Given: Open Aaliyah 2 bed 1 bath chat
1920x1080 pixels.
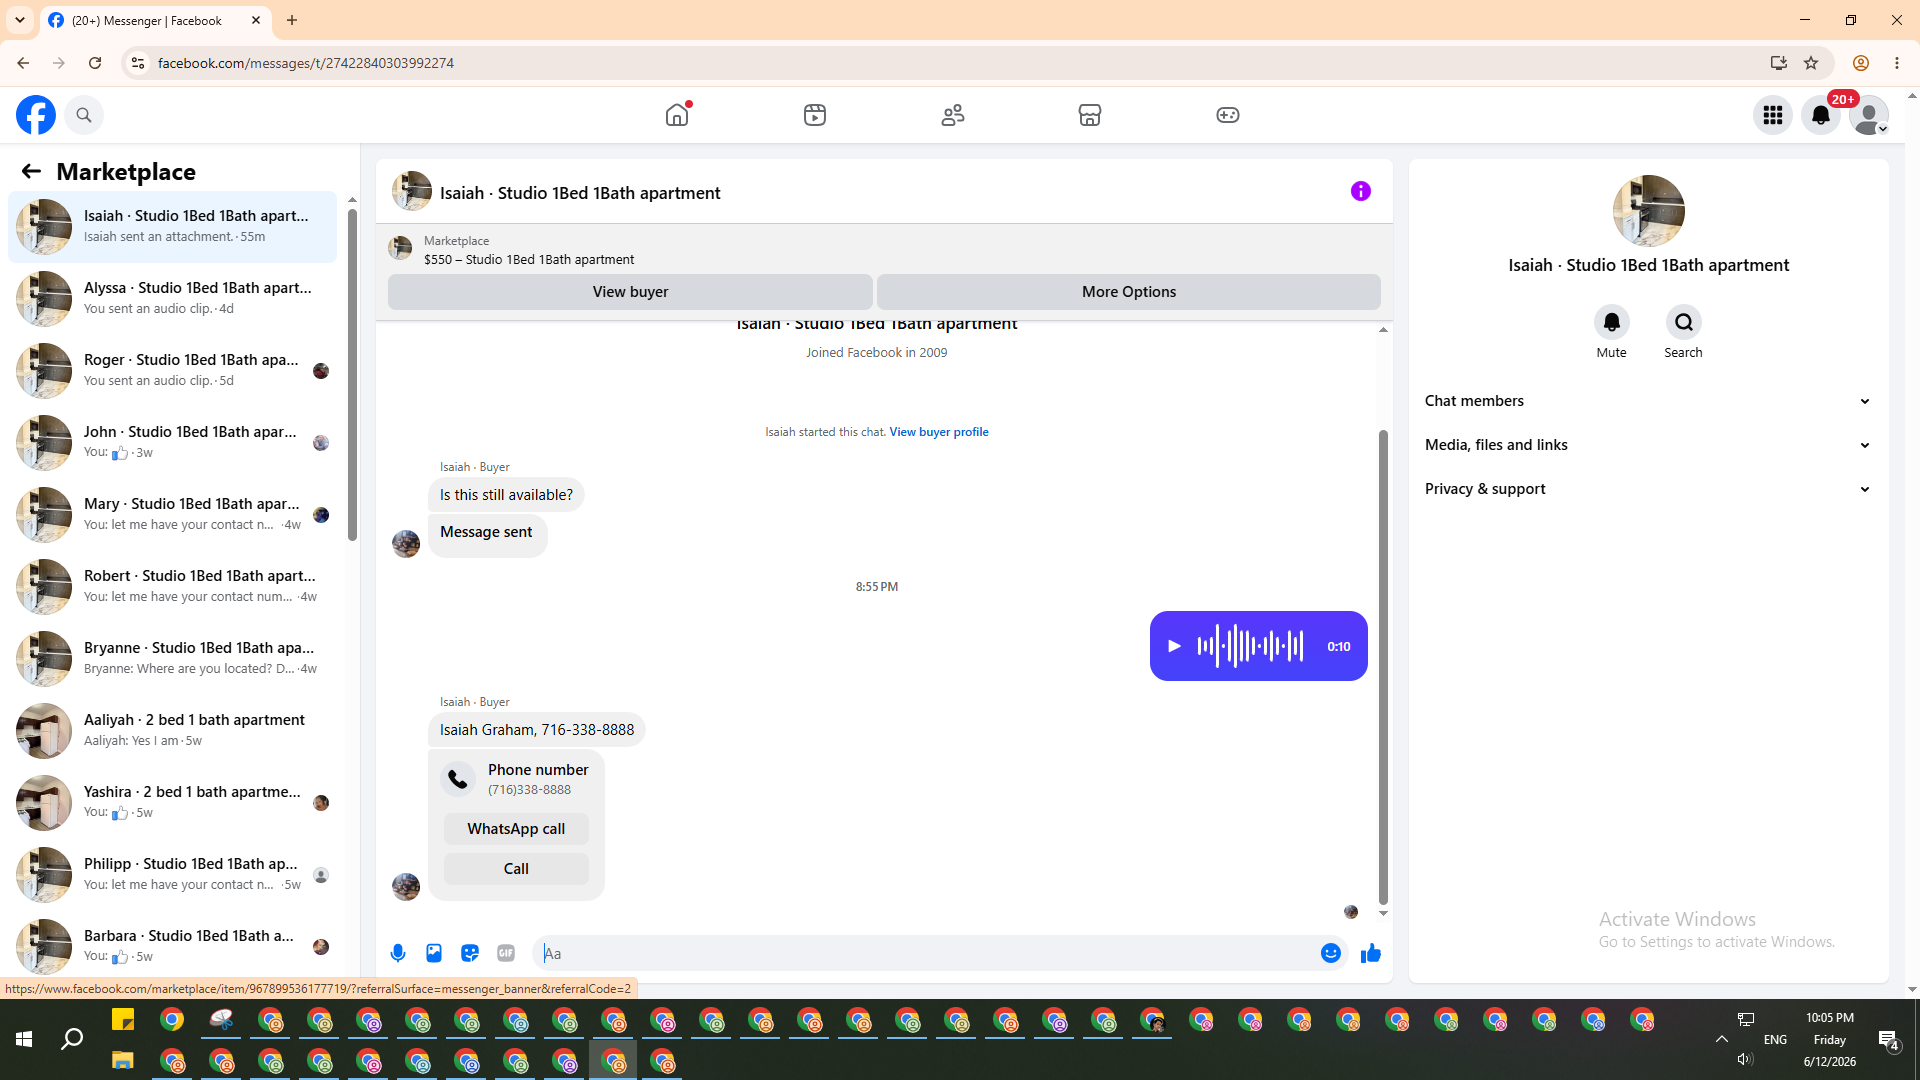Looking at the screenshot, I should 173,731.
